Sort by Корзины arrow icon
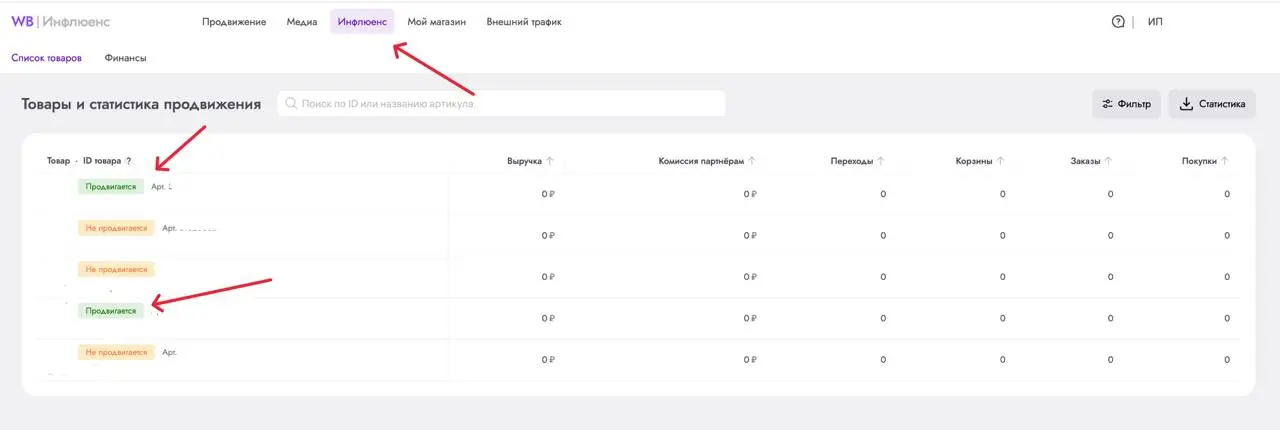Screen dimensions: 1280x430 tap(1001, 161)
